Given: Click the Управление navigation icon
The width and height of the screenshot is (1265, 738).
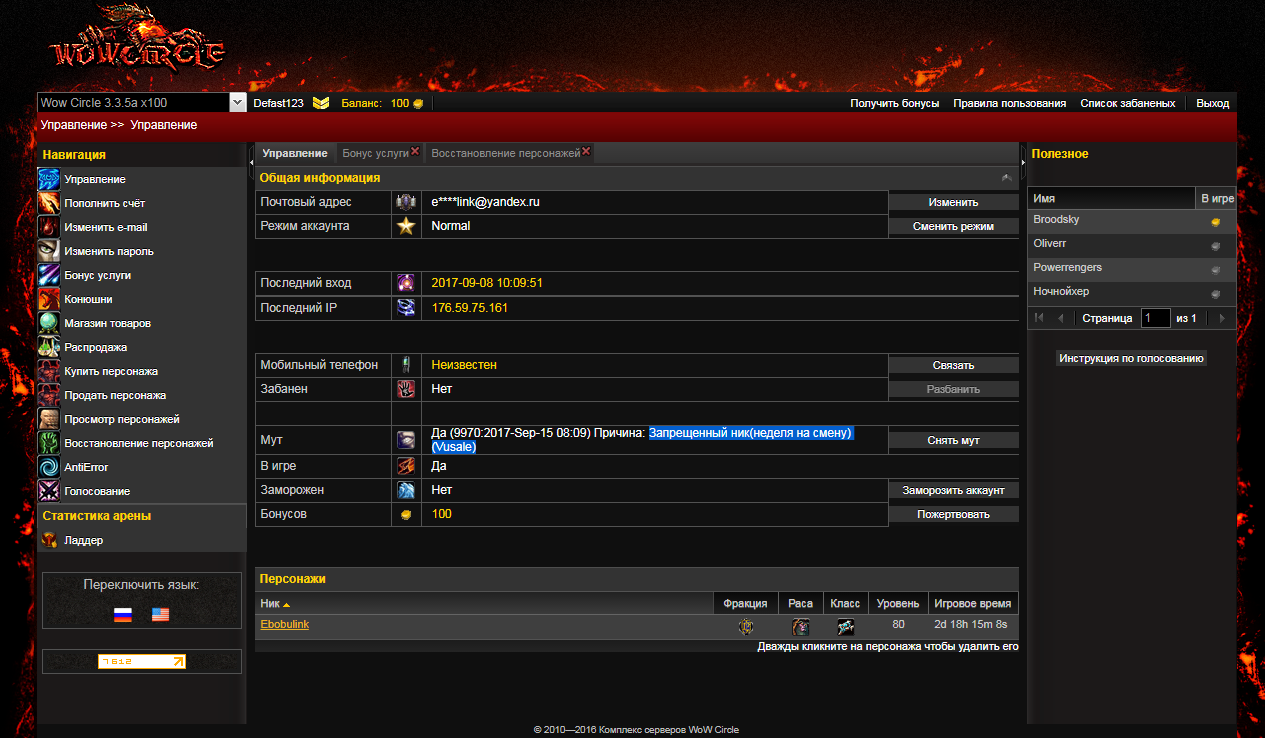Looking at the screenshot, I should coord(49,179).
